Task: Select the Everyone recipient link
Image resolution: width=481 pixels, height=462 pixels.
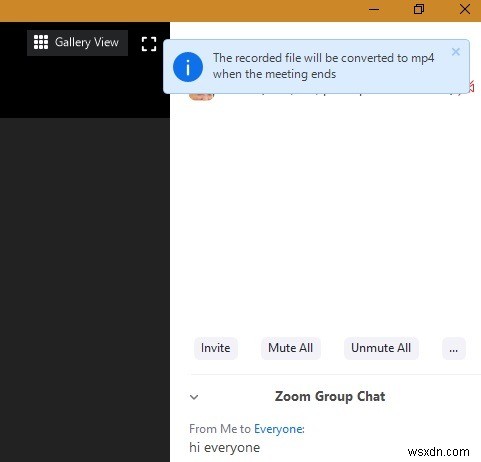Action: [279, 429]
